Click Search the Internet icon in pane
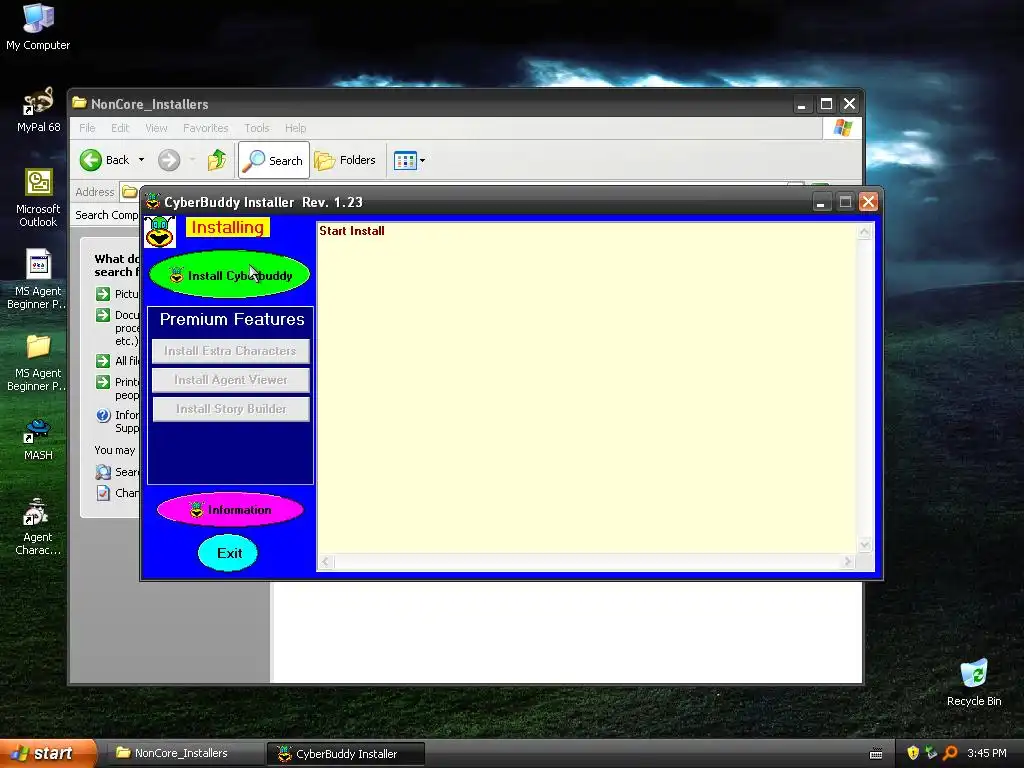The image size is (1024, 768). (x=103, y=472)
